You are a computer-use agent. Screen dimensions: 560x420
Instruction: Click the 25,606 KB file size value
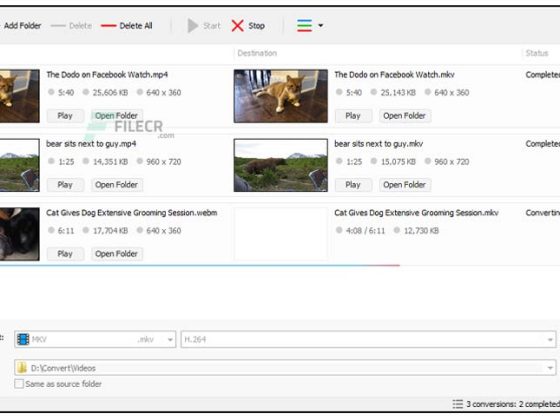coord(110,92)
